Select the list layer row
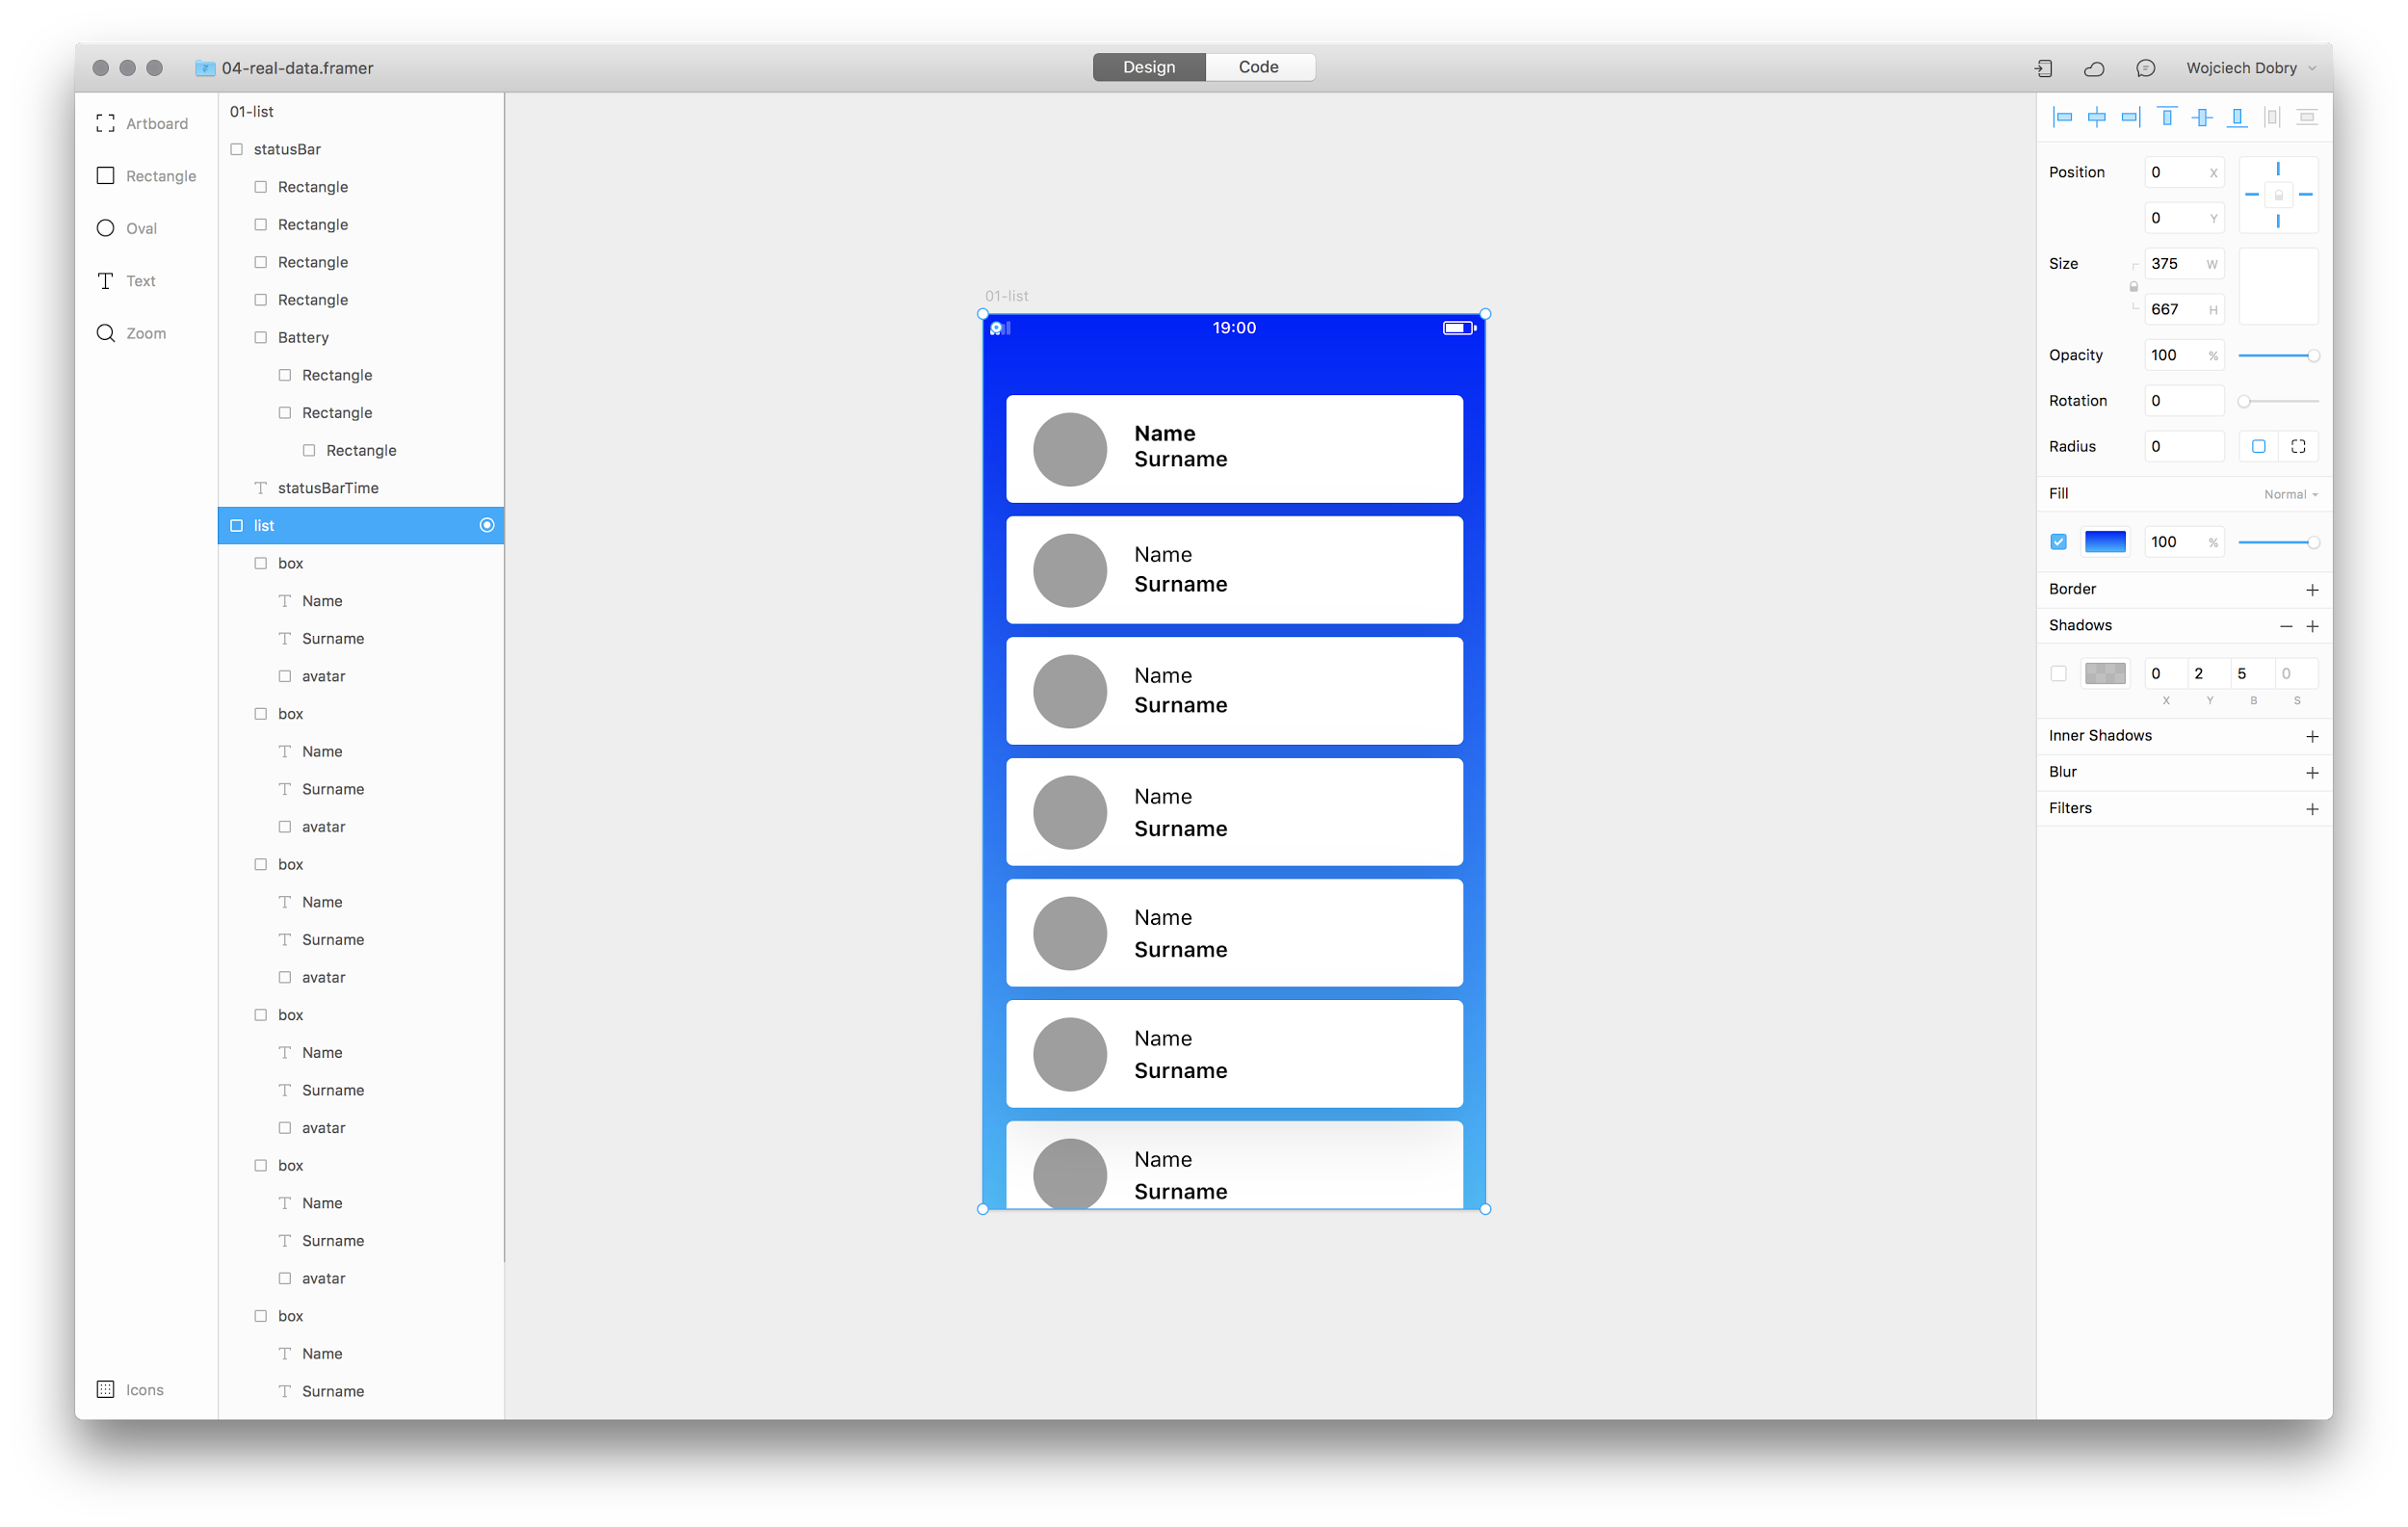 point(361,525)
